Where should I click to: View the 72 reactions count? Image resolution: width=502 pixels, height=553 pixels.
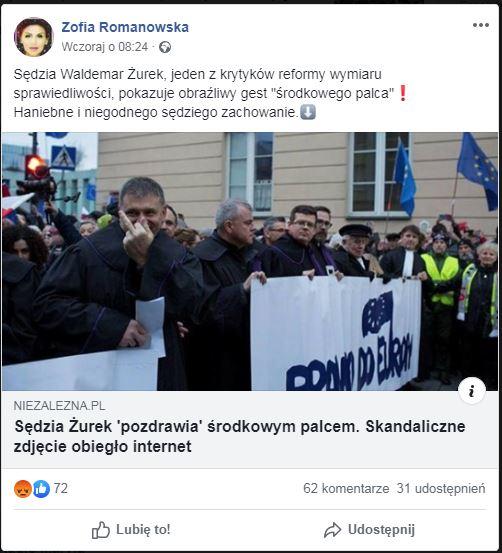(x=61, y=489)
